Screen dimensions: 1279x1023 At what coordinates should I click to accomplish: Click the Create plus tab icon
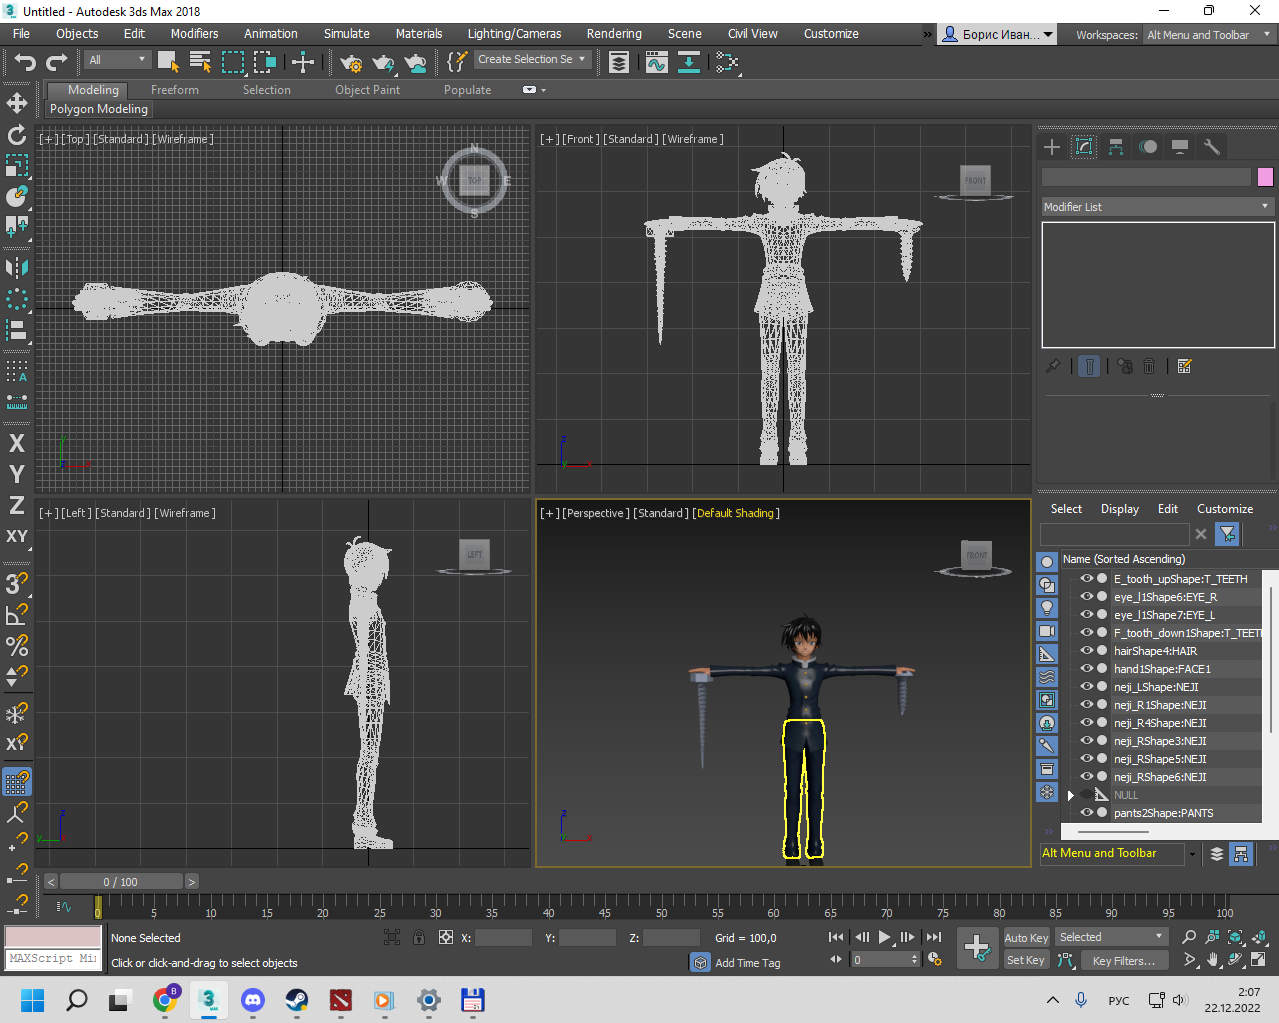click(x=1052, y=147)
